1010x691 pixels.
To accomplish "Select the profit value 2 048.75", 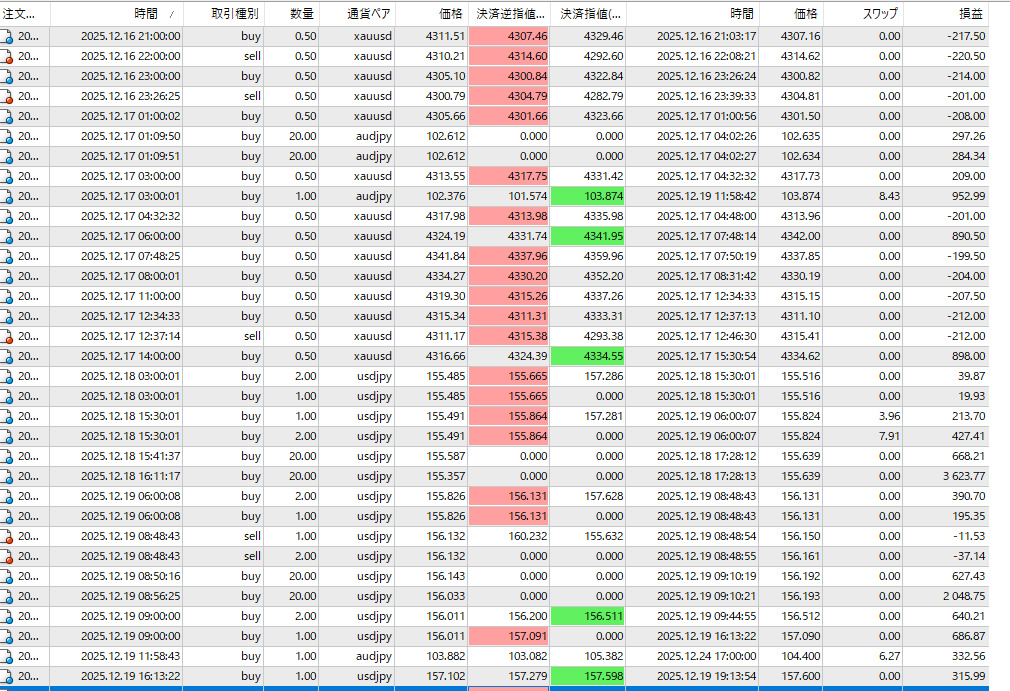I will click(x=964, y=596).
